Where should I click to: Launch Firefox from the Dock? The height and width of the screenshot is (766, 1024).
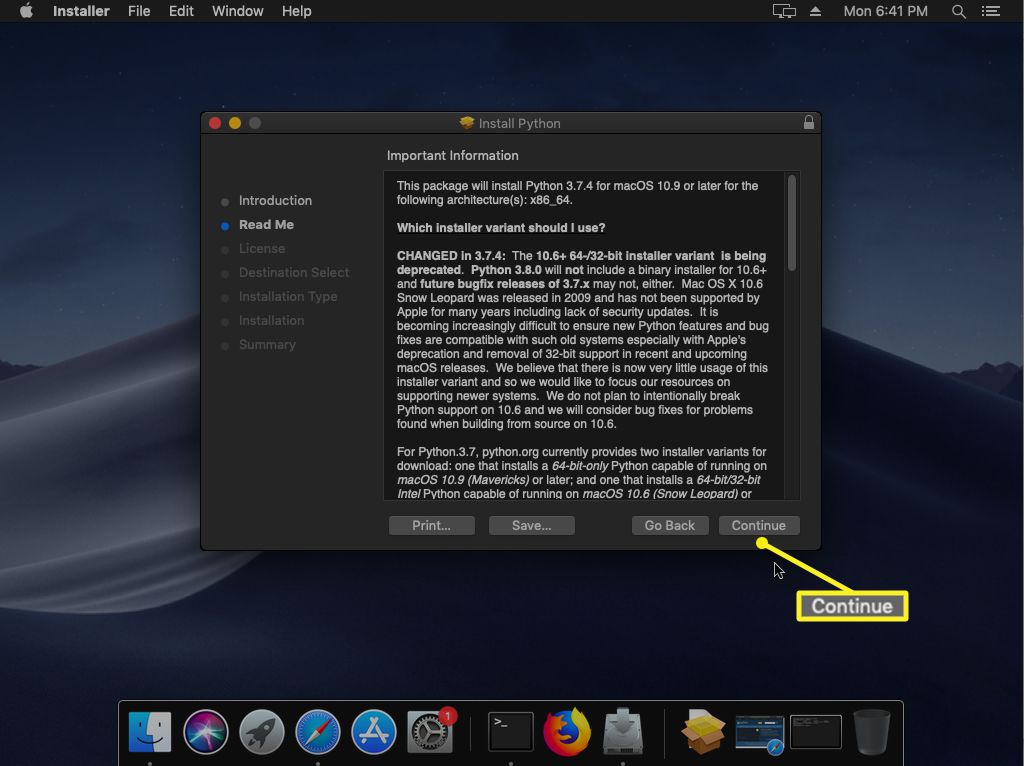tap(568, 731)
